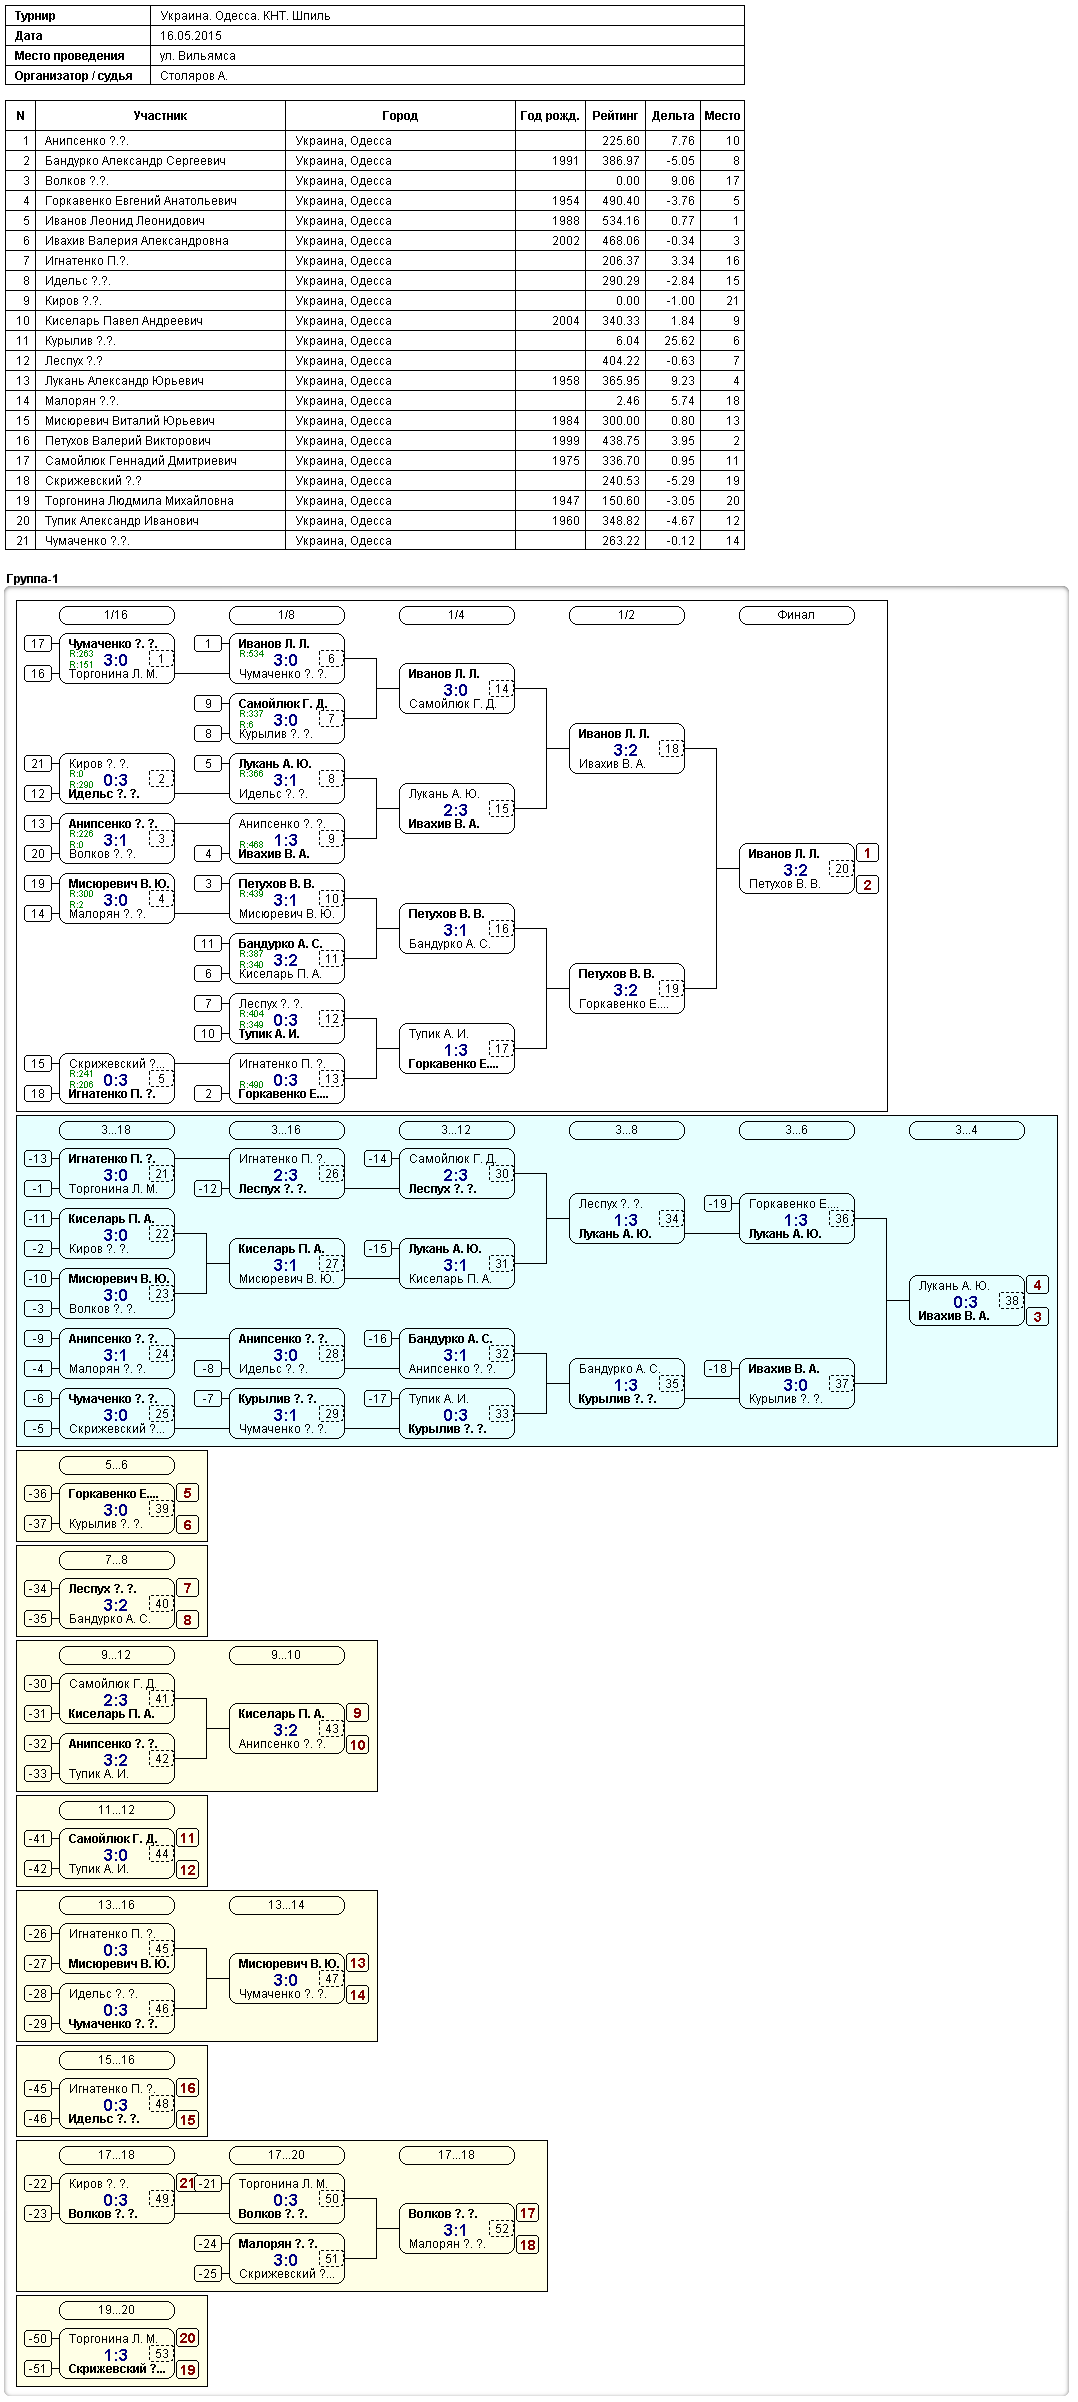Click the 'Участник' column header
The height and width of the screenshot is (2402, 1078).
160,116
